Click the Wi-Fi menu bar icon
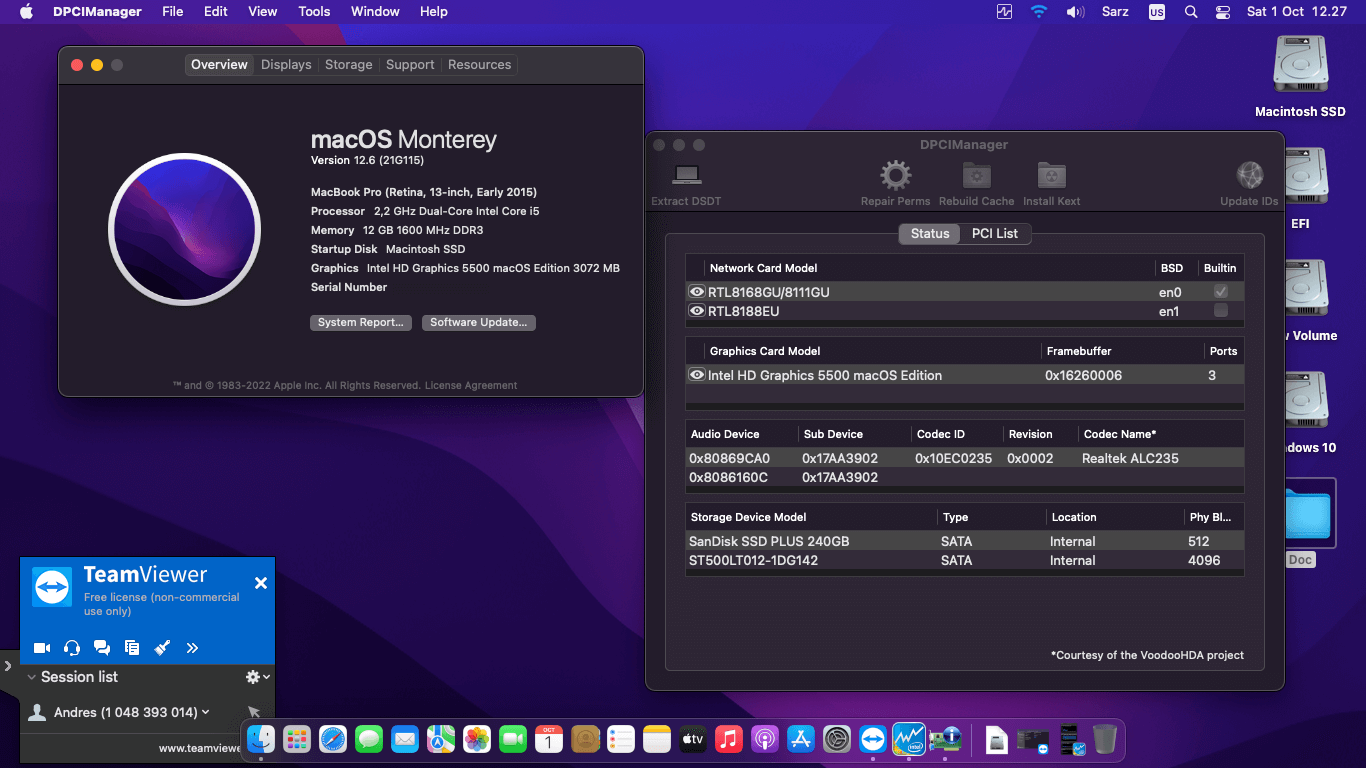The image size is (1366, 768). [x=1039, y=11]
